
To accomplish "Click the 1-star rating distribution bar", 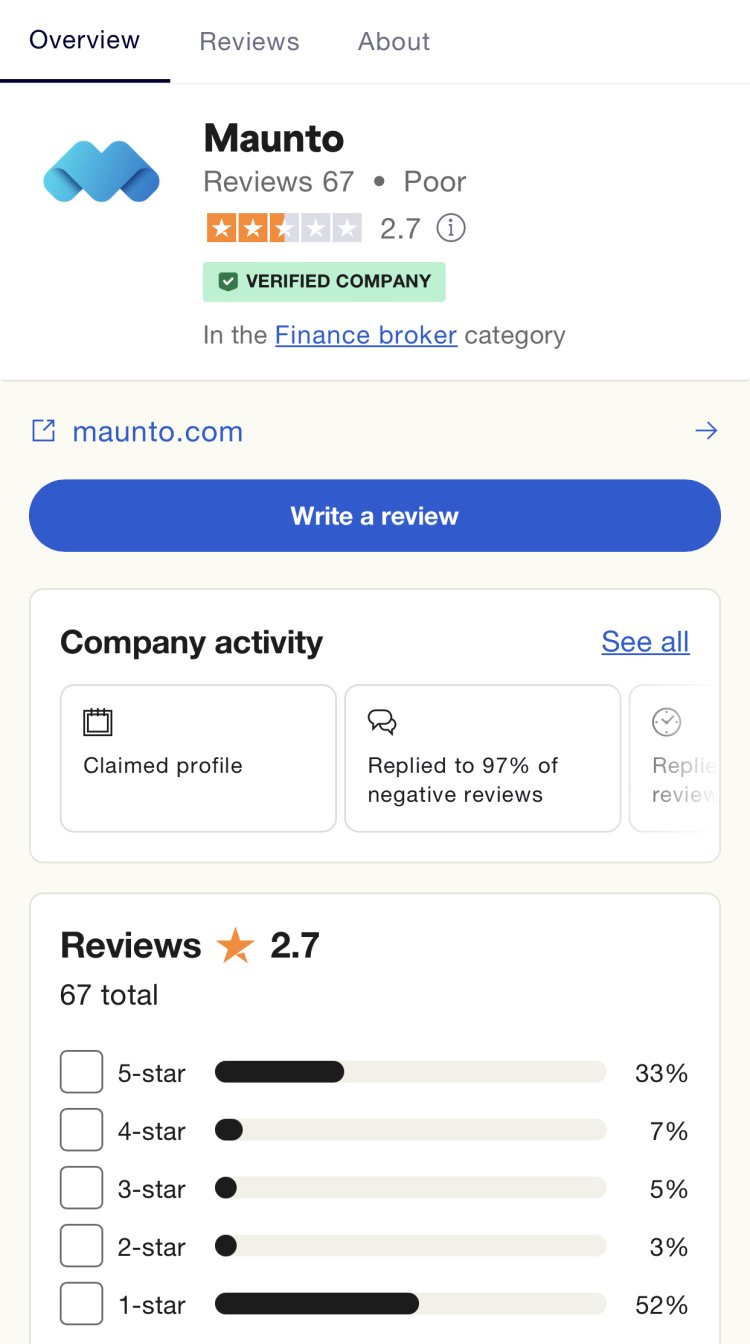I will point(410,1304).
